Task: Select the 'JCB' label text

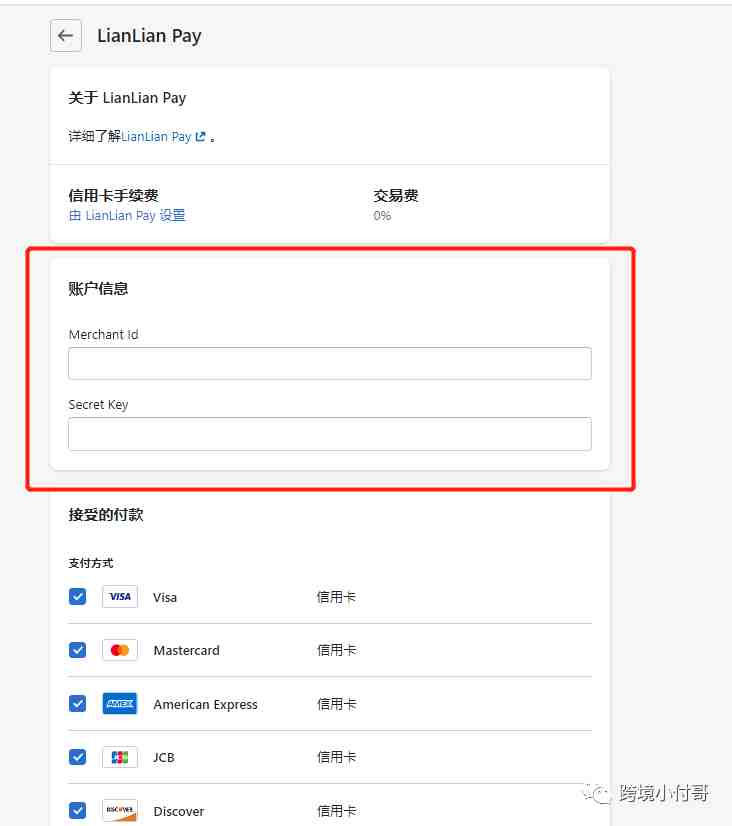Action: pos(164,758)
